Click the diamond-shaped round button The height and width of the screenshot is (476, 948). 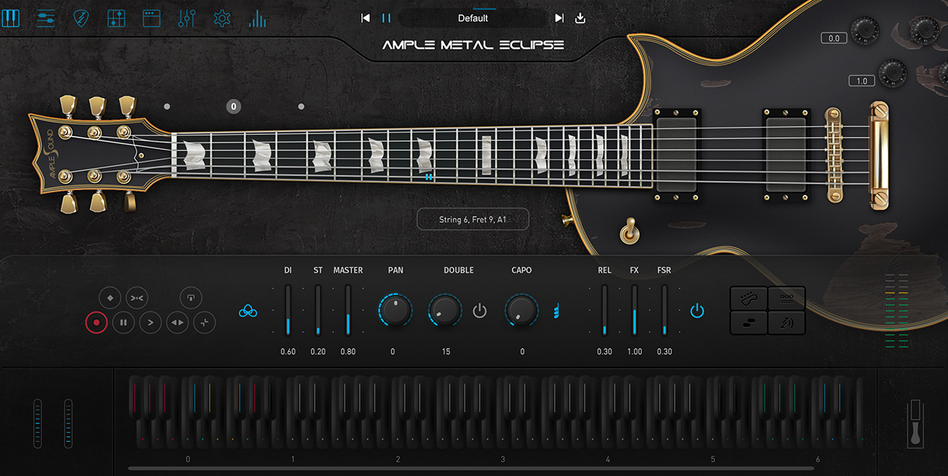point(110,298)
